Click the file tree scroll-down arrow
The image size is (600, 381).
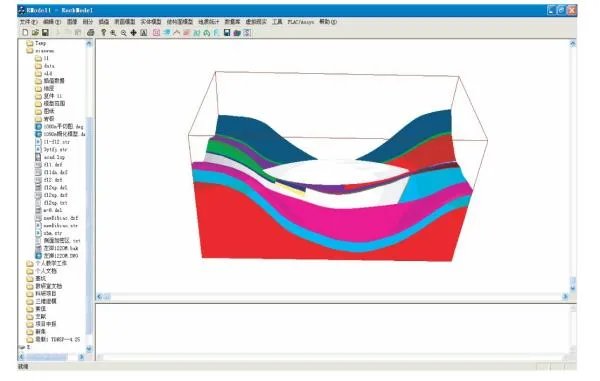pos(89,349)
